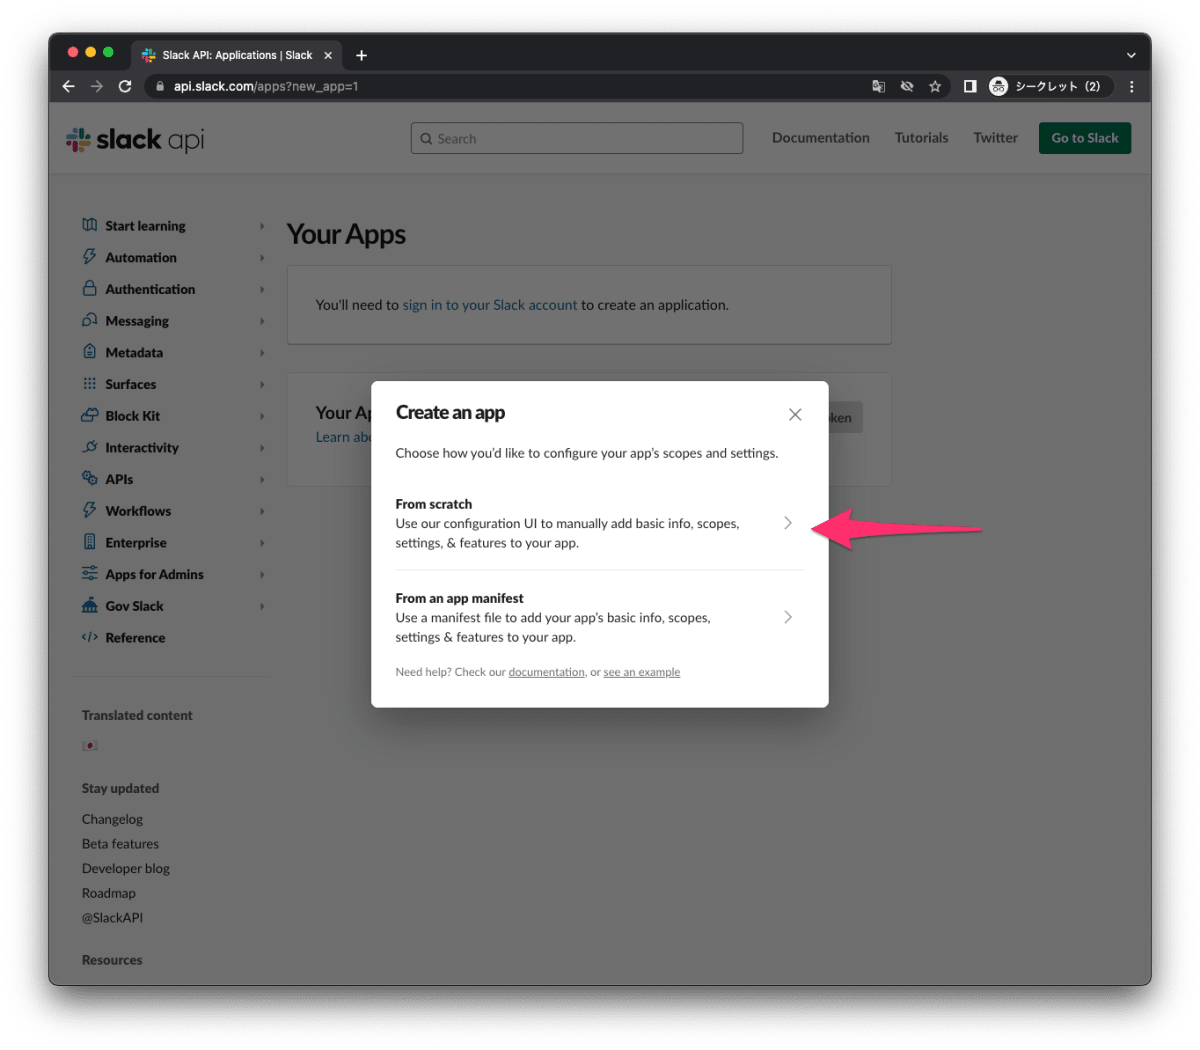This screenshot has height=1050, width=1200.
Task: Click the Search input field
Action: coord(577,138)
